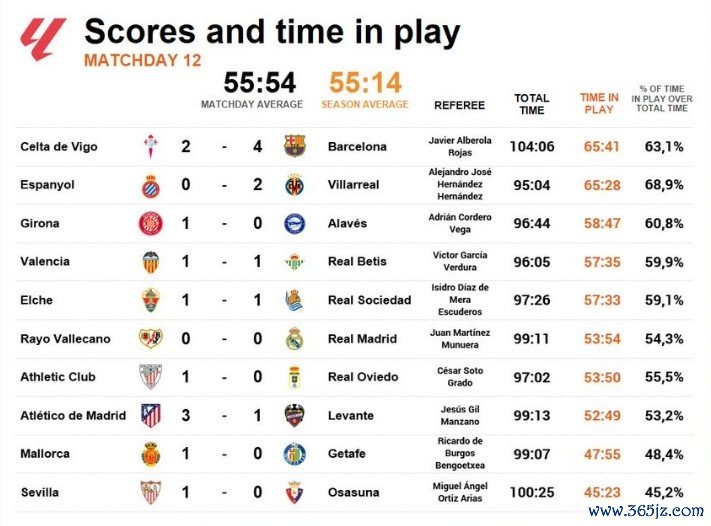Choose the Atlético de Madrid crest
Image resolution: width=711 pixels, height=526 pixels.
point(150,416)
